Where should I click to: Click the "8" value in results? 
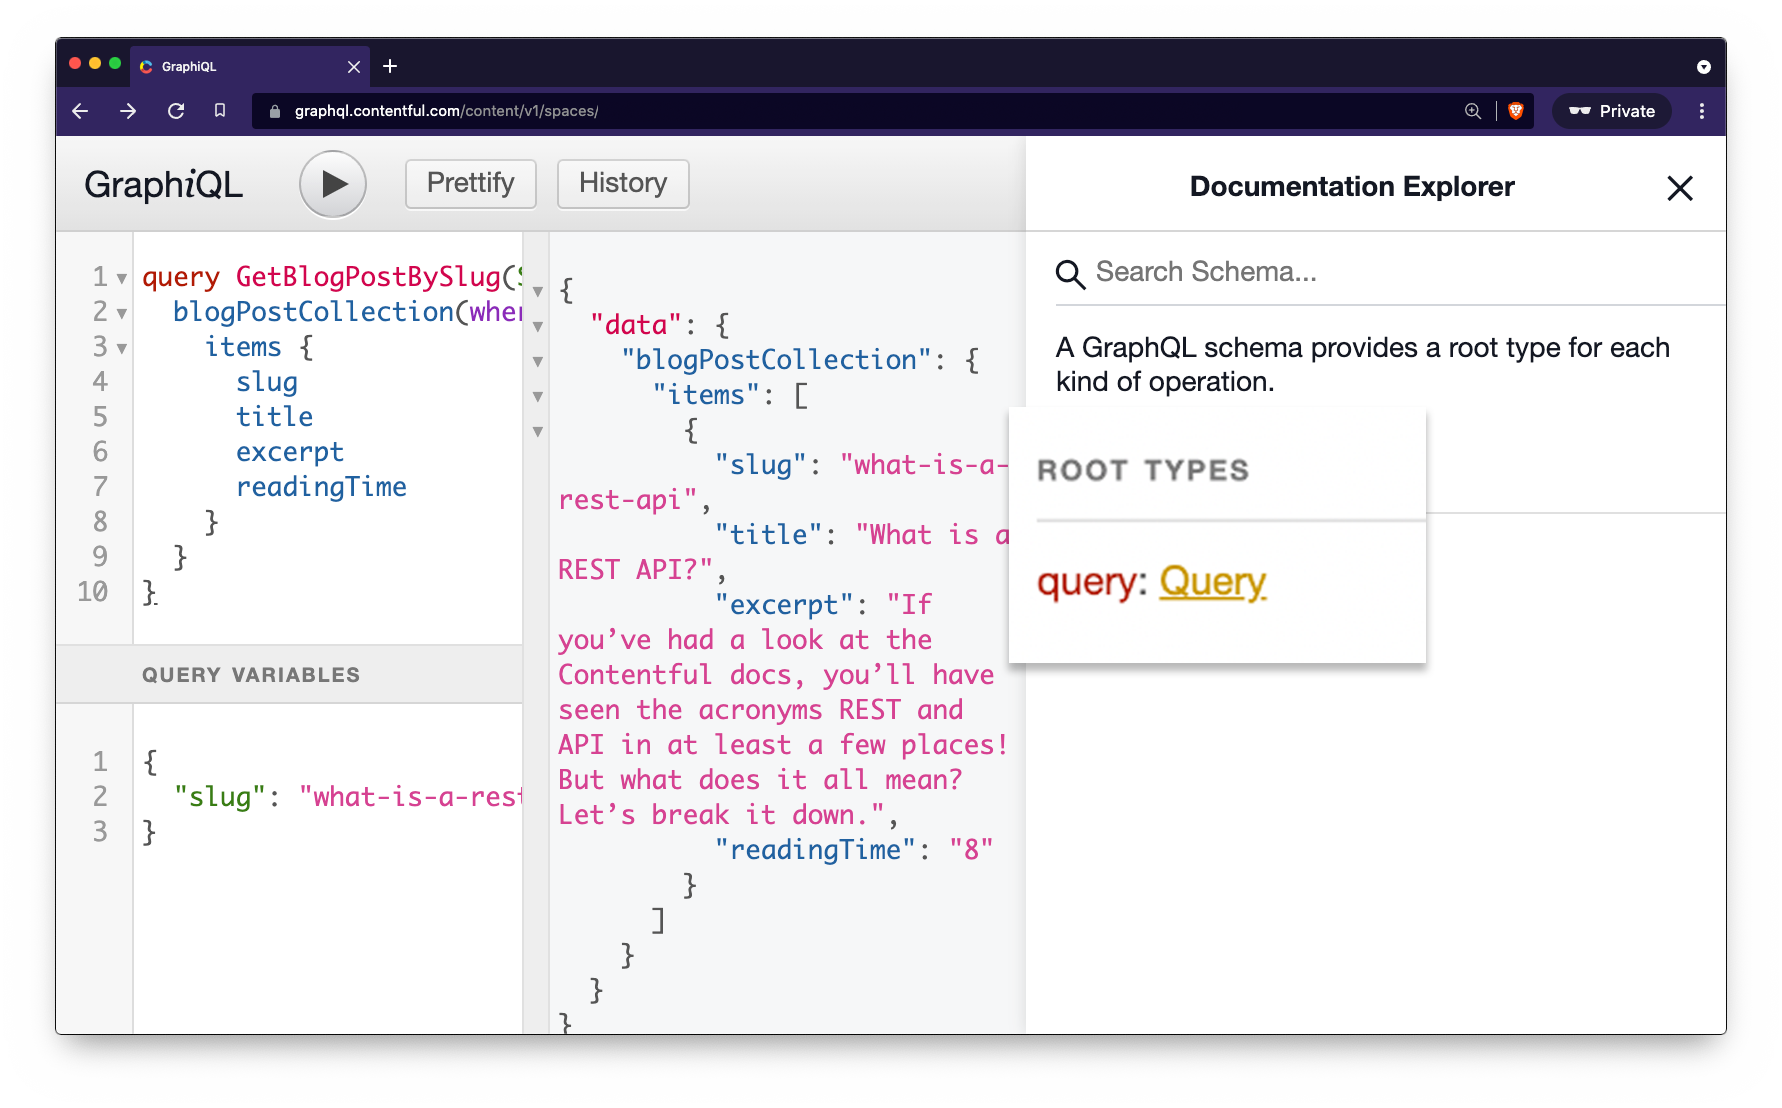tap(971, 850)
